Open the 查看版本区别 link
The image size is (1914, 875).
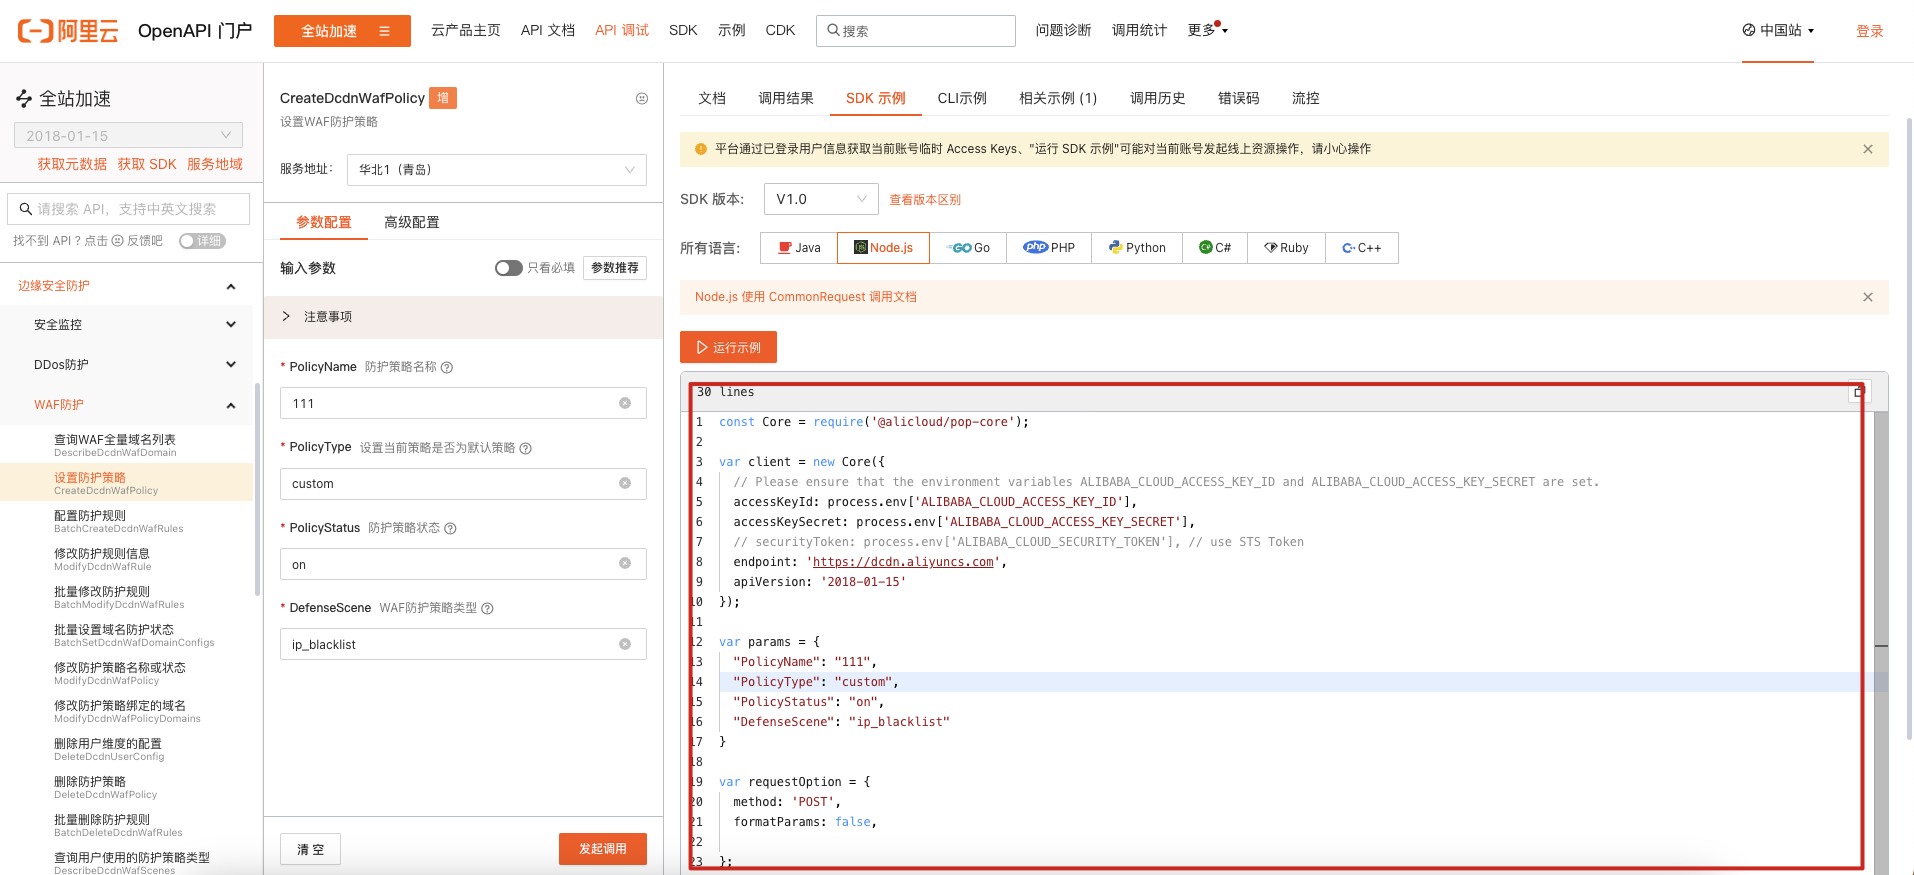click(925, 200)
